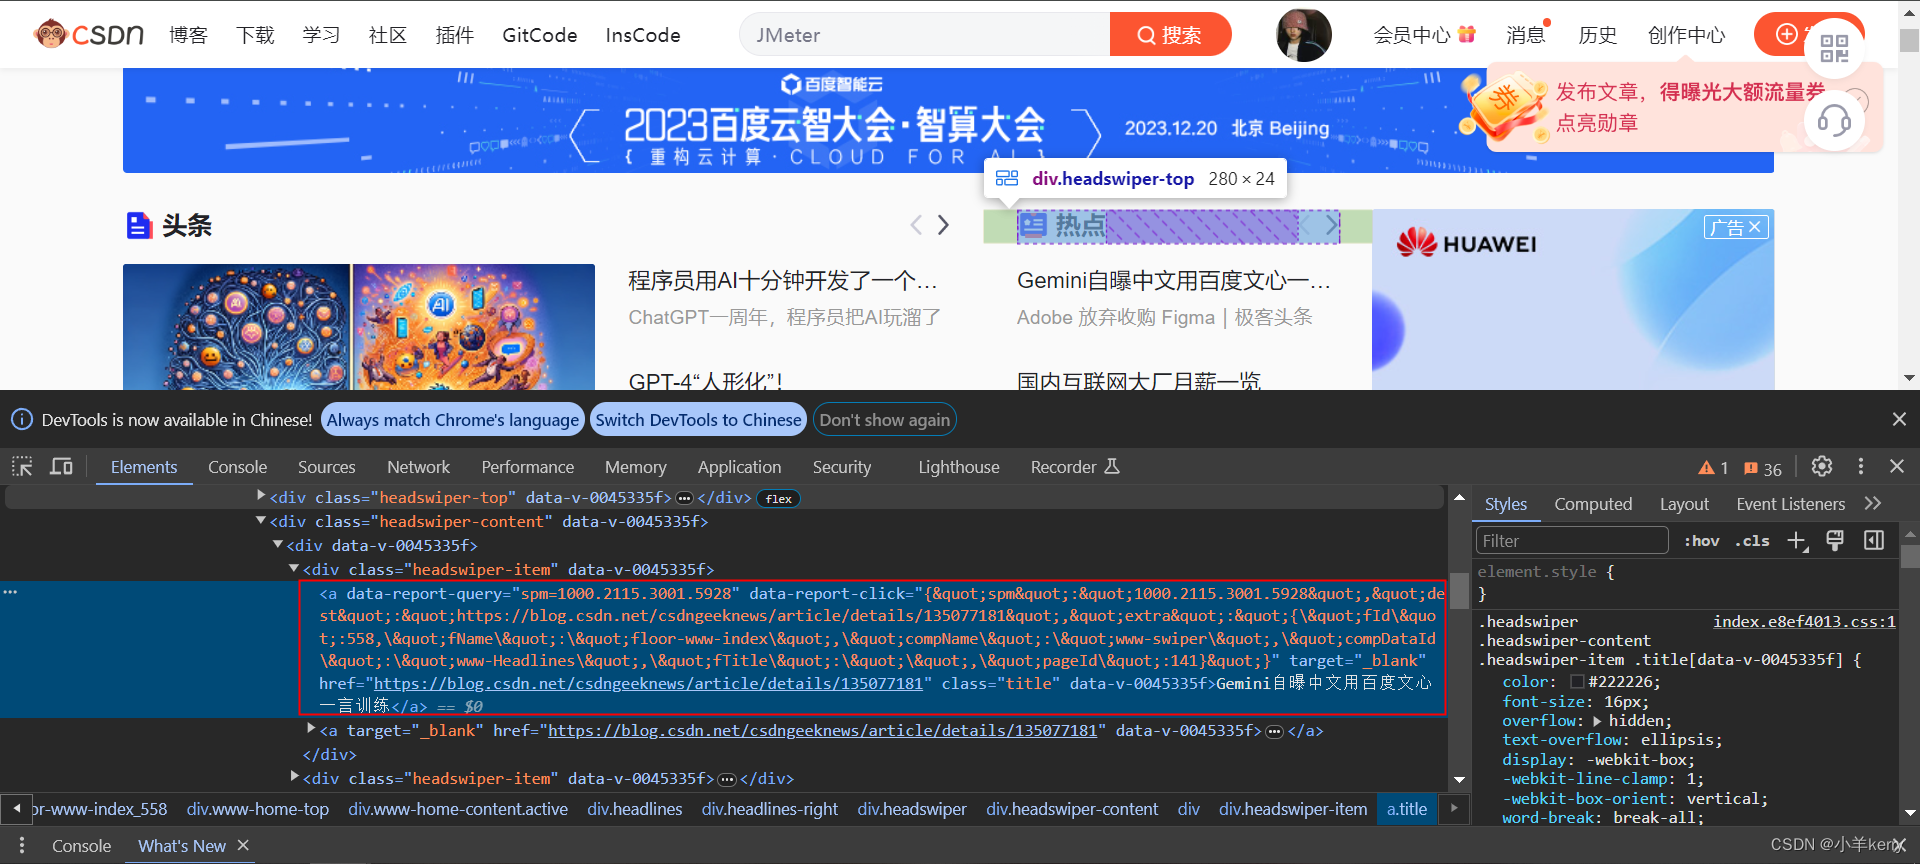Click the #222226 color swatch

(1577, 682)
